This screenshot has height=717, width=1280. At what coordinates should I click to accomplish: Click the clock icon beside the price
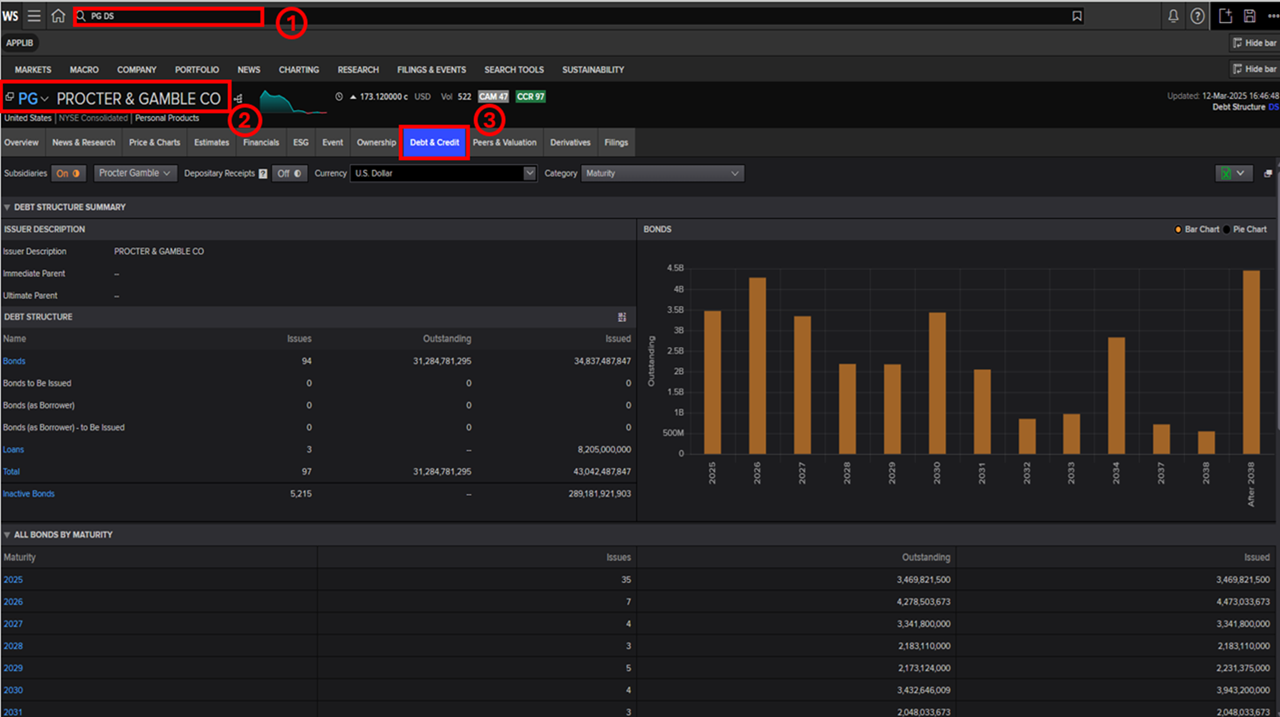[339, 97]
